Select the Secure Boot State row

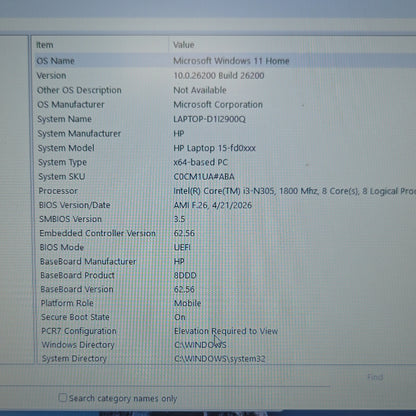225,317
